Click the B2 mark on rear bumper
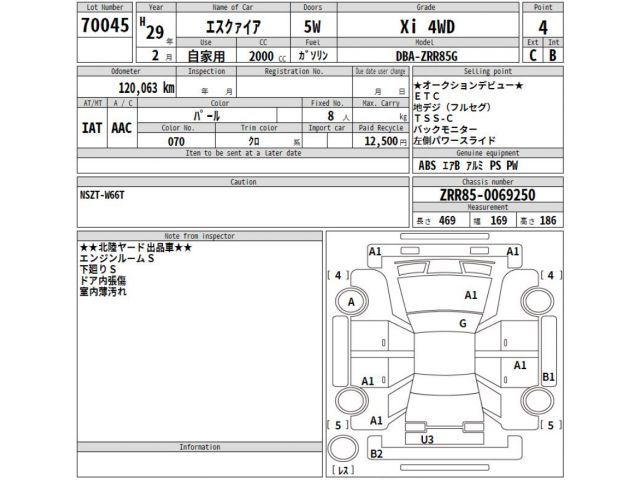The width and height of the screenshot is (640, 480). pyautogui.click(x=376, y=454)
